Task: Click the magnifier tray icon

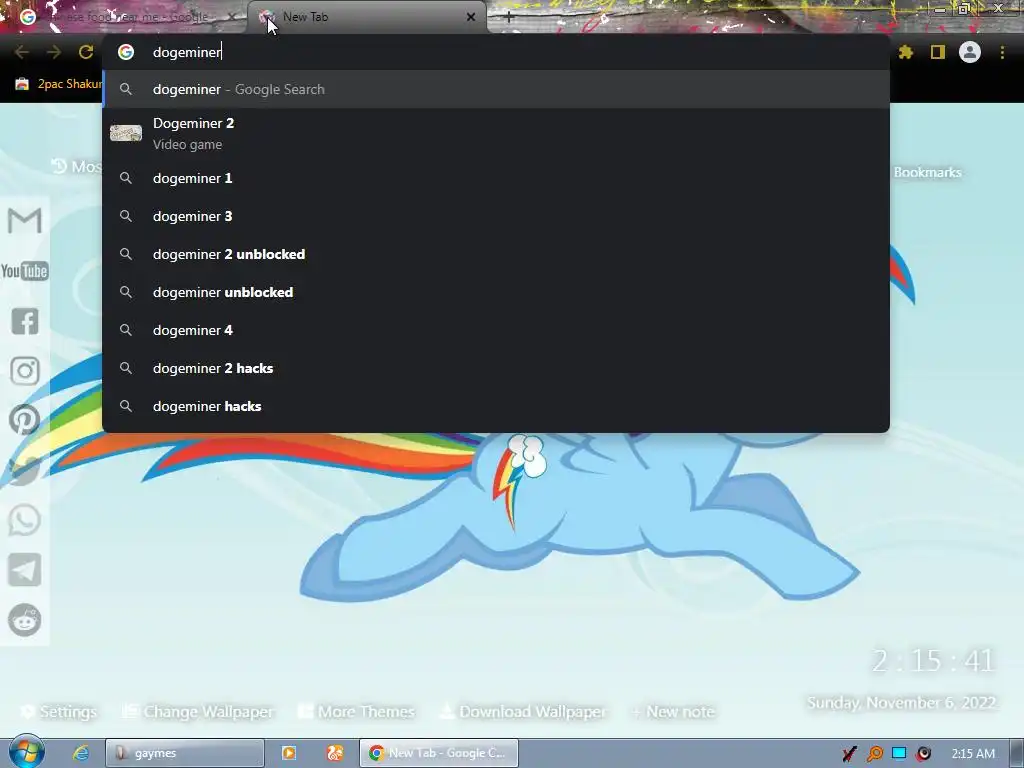Action: click(x=874, y=754)
